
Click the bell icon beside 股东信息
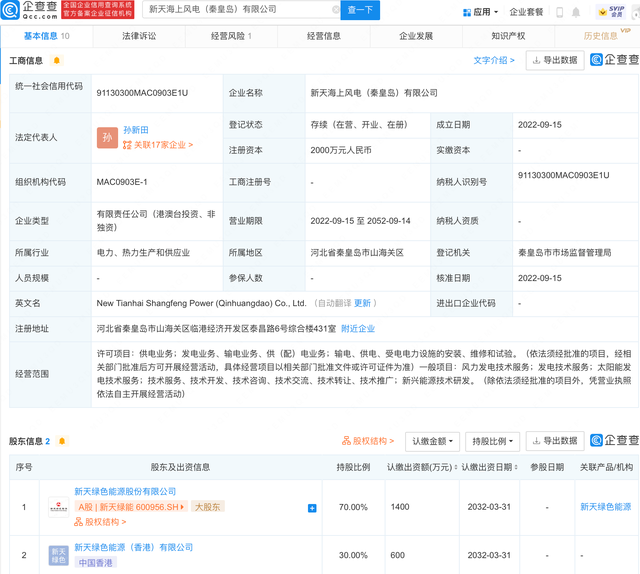[62, 441]
